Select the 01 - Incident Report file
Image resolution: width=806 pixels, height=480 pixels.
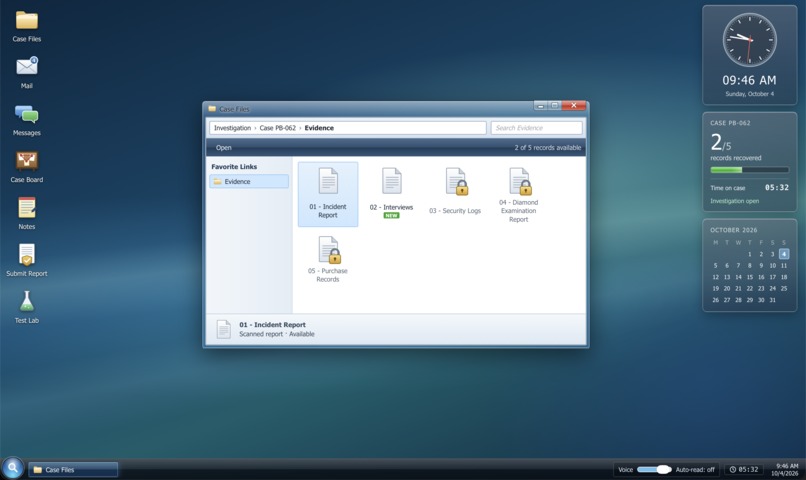(328, 194)
